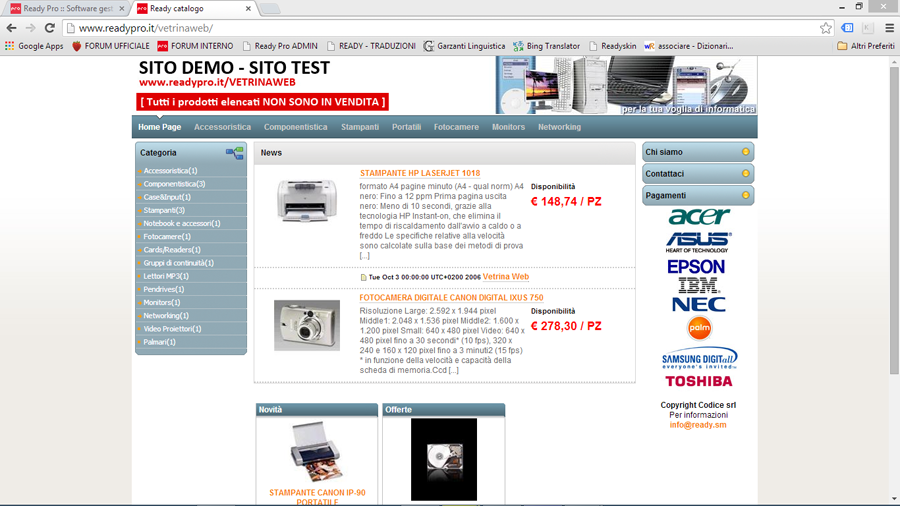The height and width of the screenshot is (506, 900).
Task: Select Cards/Readers(1) category
Action: pyautogui.click(x=172, y=250)
